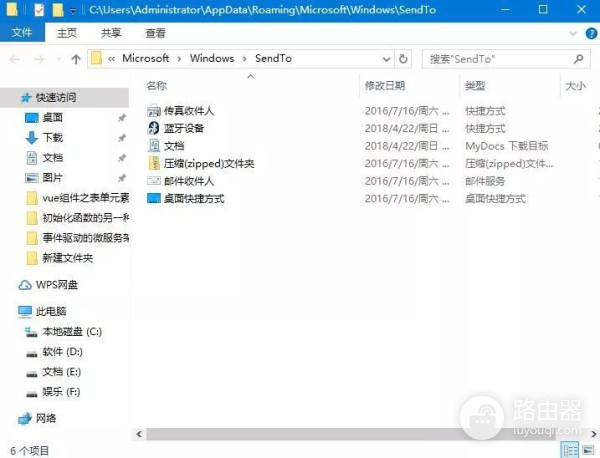This screenshot has height=458, width=600.
Task: Select the 压缩(zipped)文件夹 zip icon
Action: coord(154,163)
